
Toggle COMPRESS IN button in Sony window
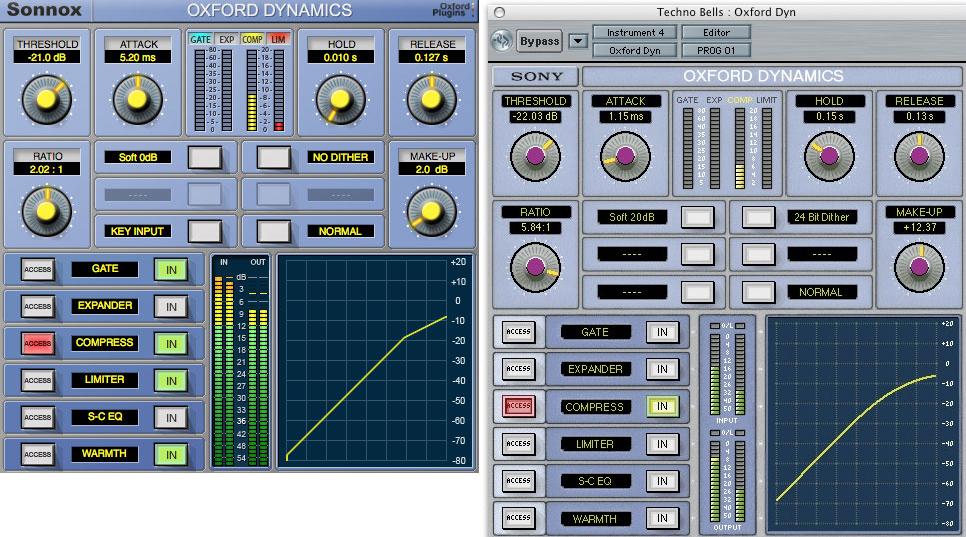(662, 406)
